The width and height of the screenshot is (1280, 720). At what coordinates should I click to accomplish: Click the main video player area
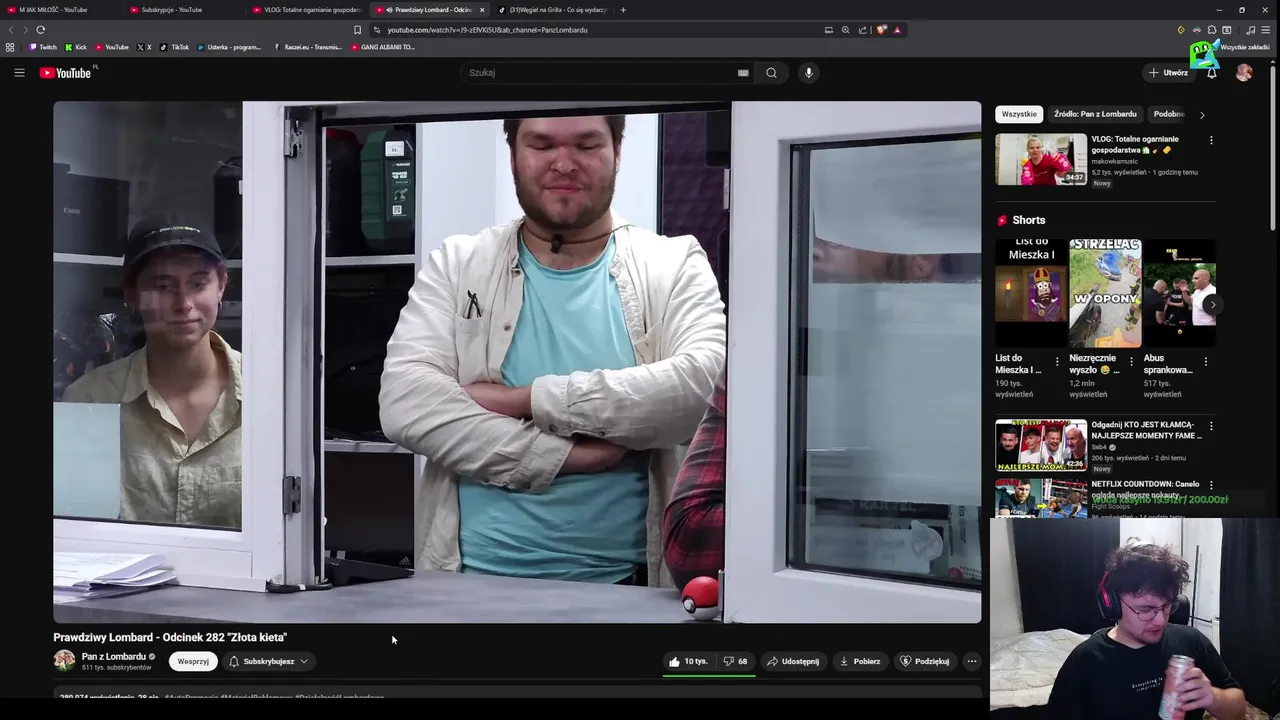click(517, 362)
